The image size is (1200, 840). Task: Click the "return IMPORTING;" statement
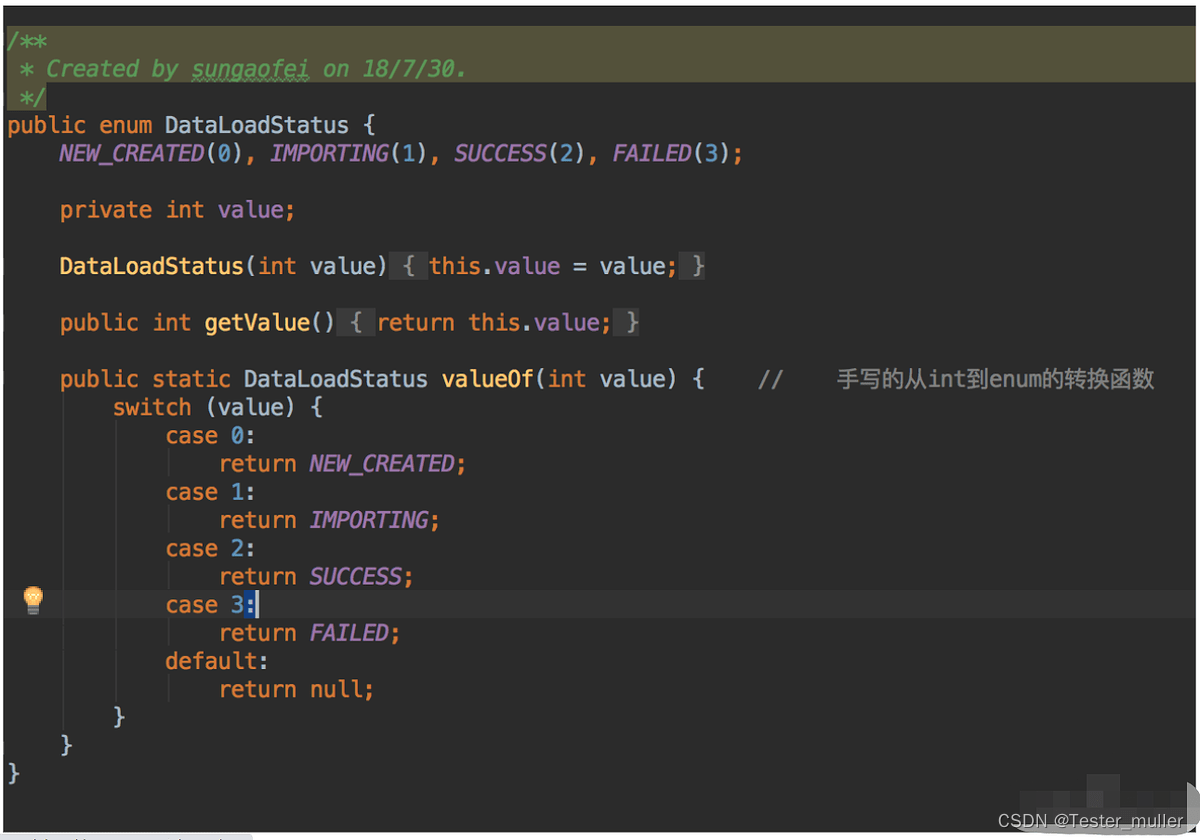(x=330, y=520)
